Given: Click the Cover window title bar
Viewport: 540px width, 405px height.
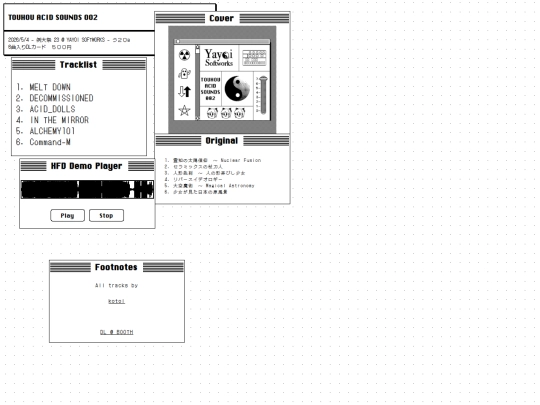Looking at the screenshot, I should (222, 18).
